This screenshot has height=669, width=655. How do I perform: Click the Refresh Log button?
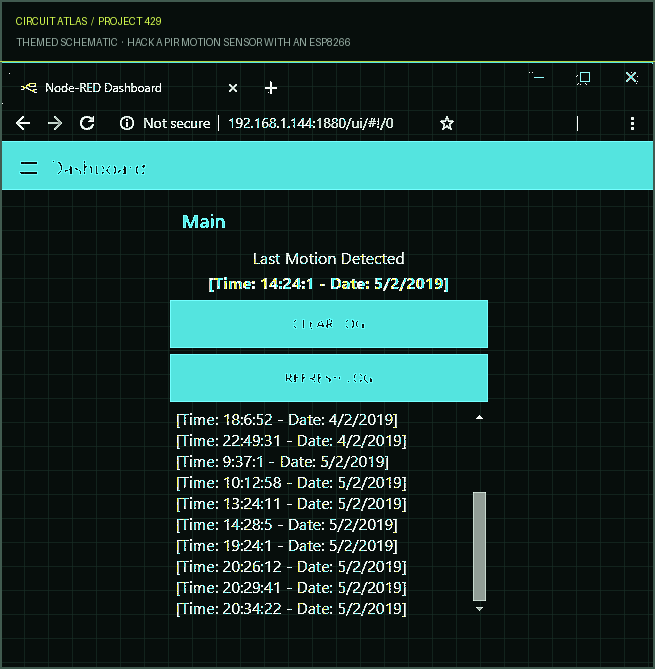[329, 378]
